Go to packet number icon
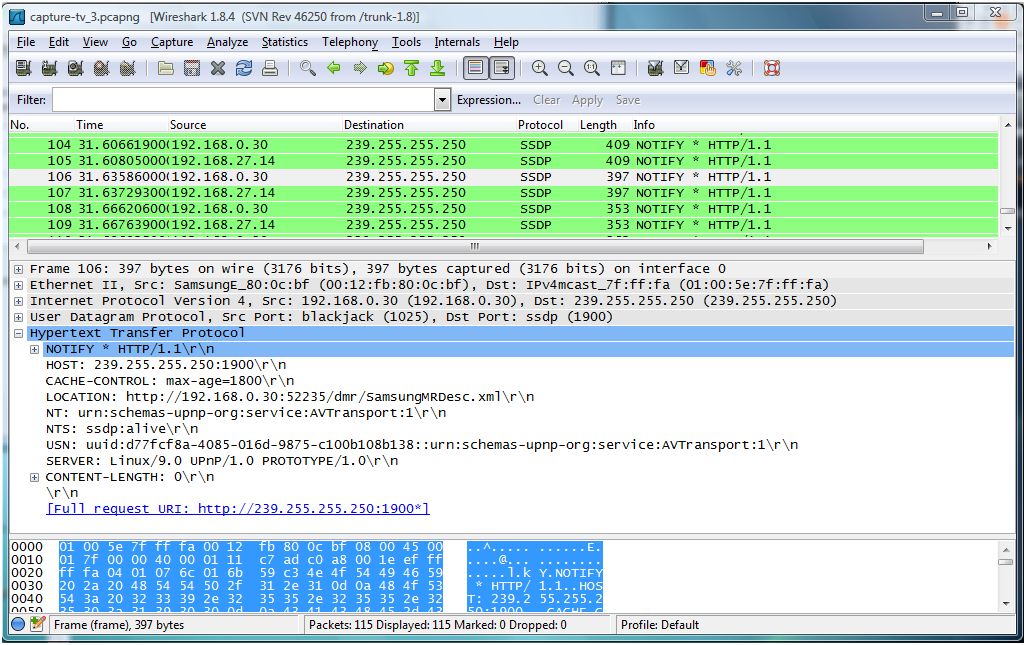 click(385, 68)
